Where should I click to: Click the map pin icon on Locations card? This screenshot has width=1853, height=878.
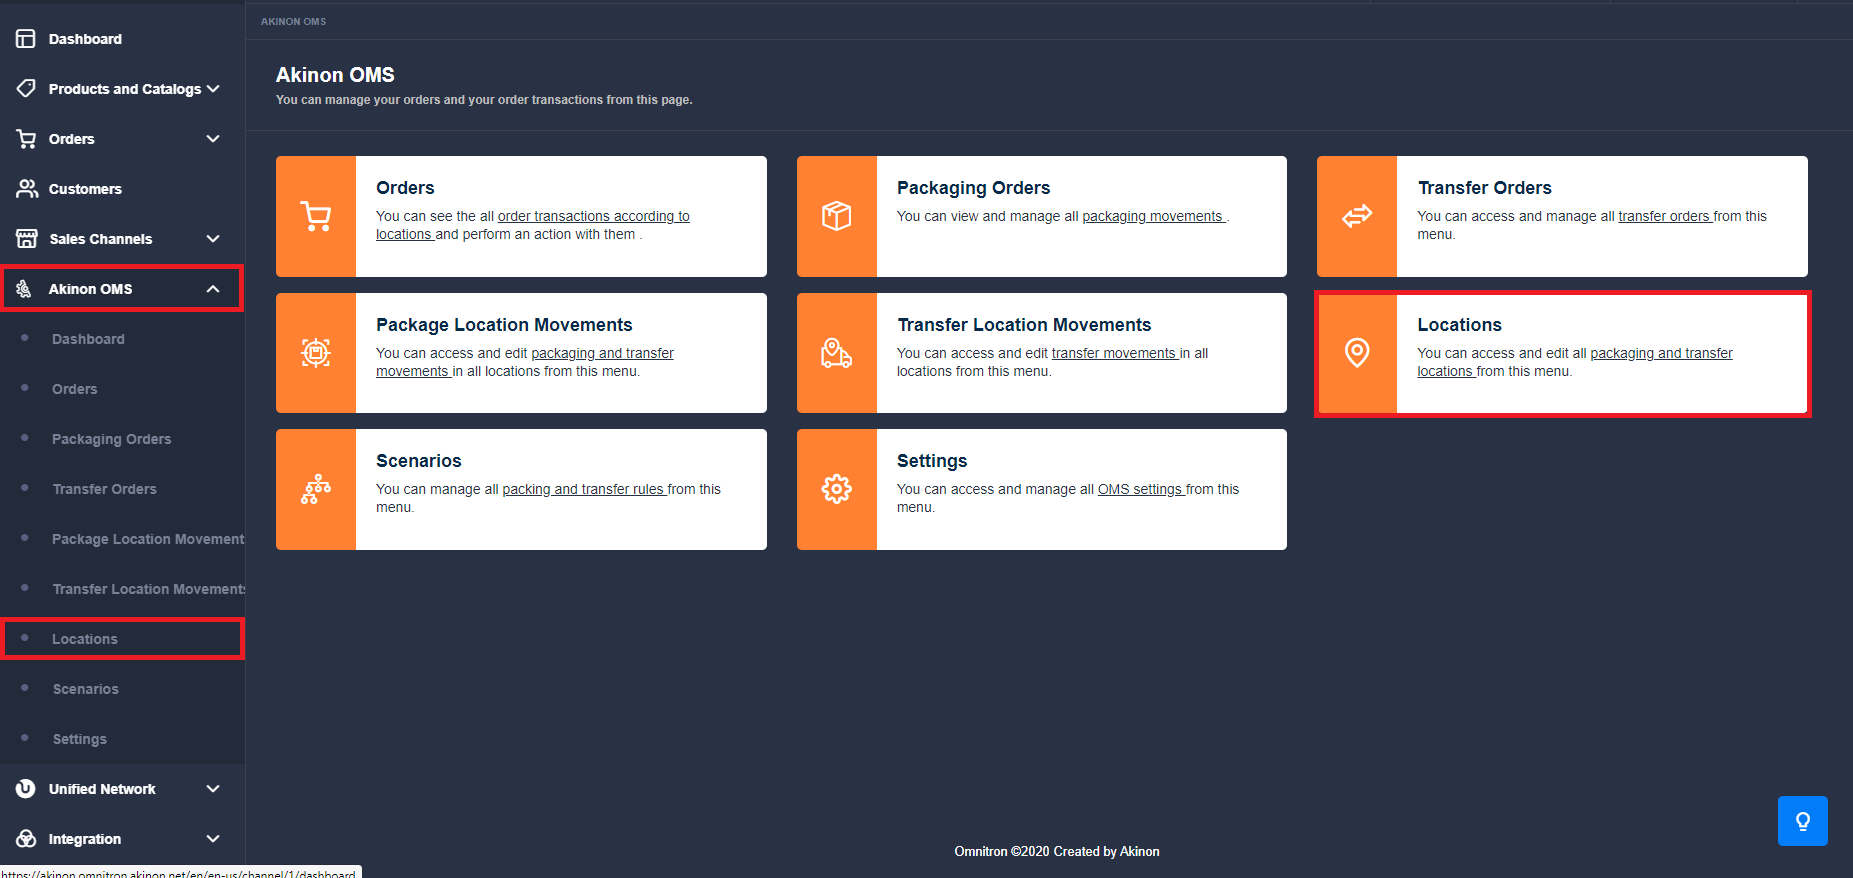(1357, 353)
